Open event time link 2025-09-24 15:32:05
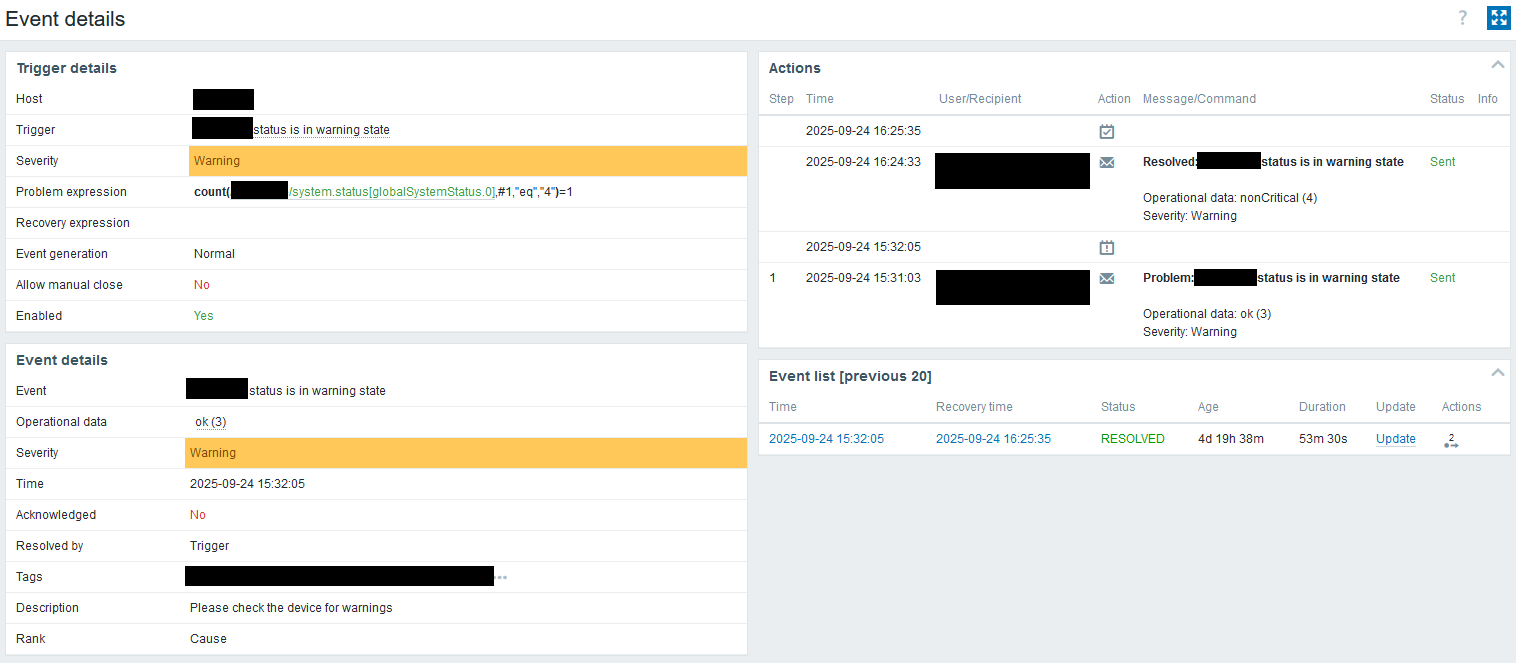 coord(826,439)
